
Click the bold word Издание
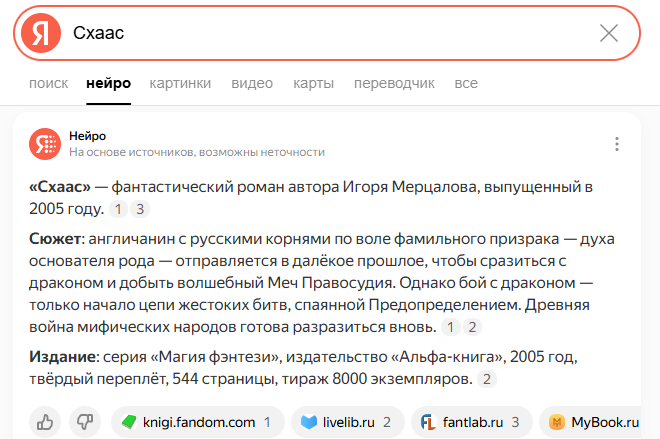pos(62,357)
